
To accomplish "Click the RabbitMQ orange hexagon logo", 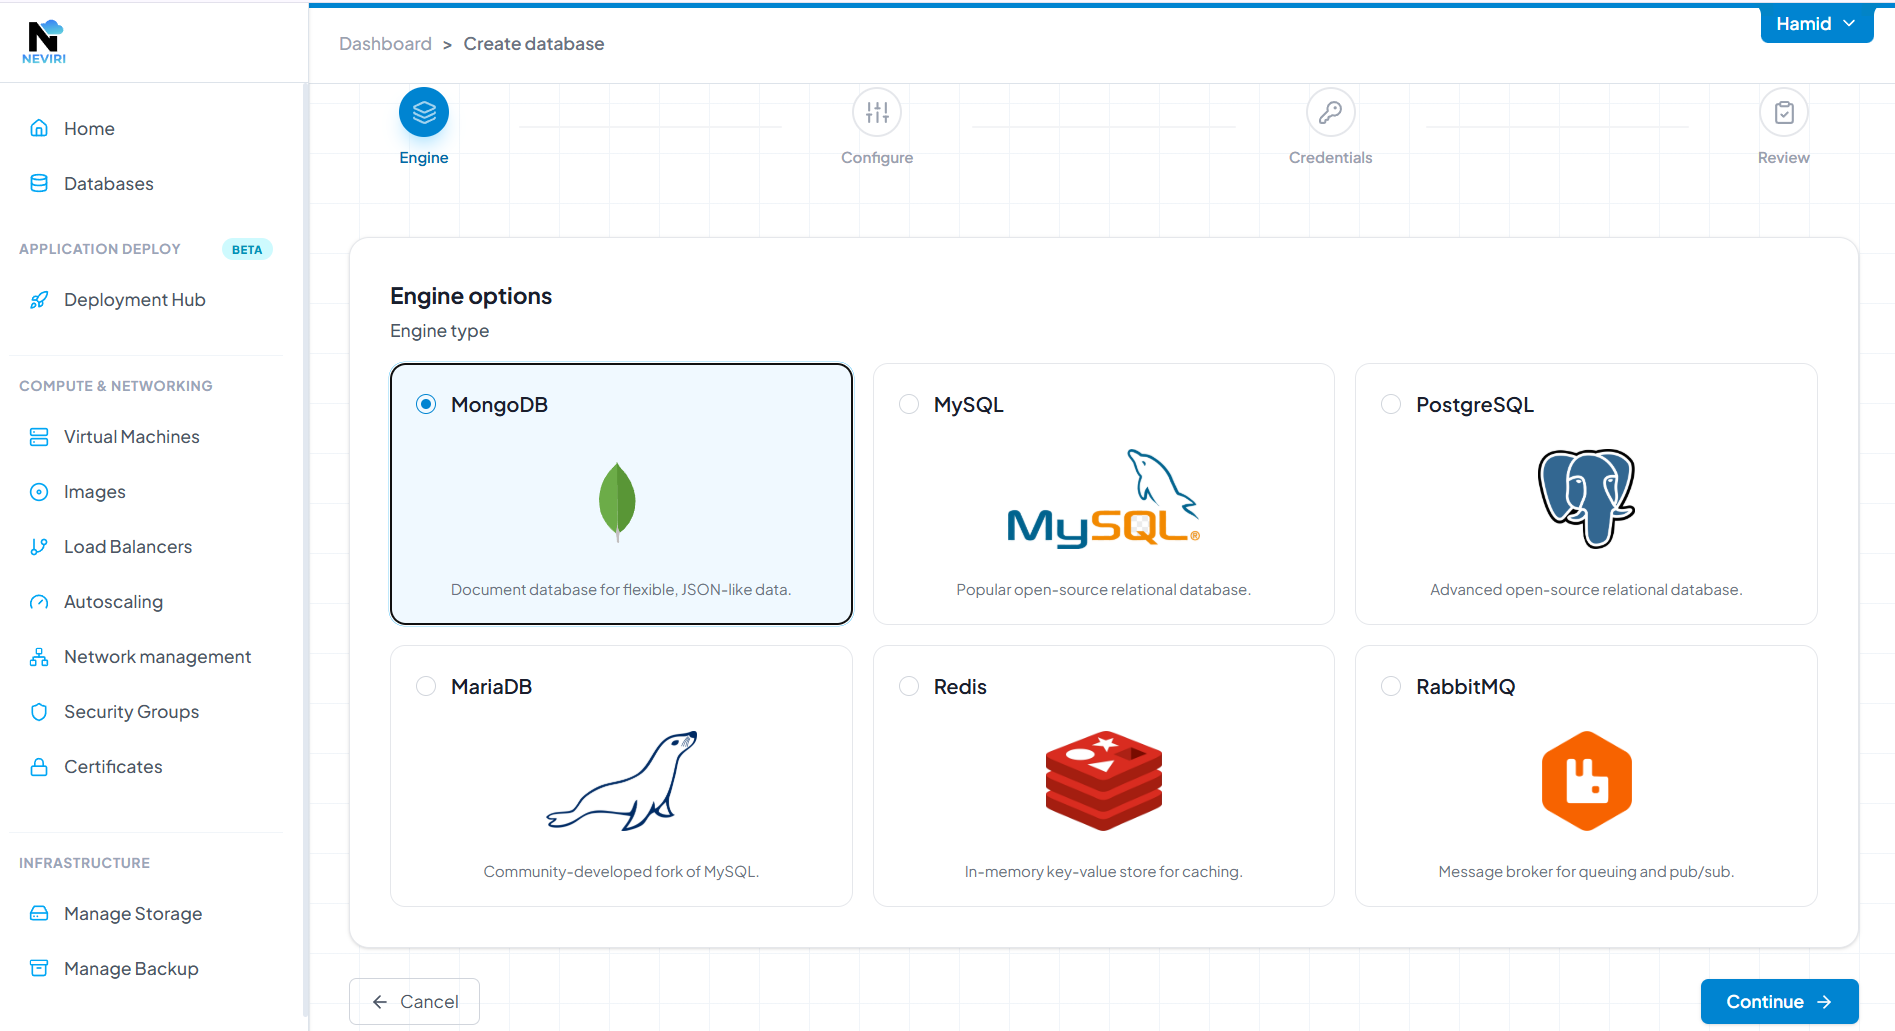I will click(1586, 780).
